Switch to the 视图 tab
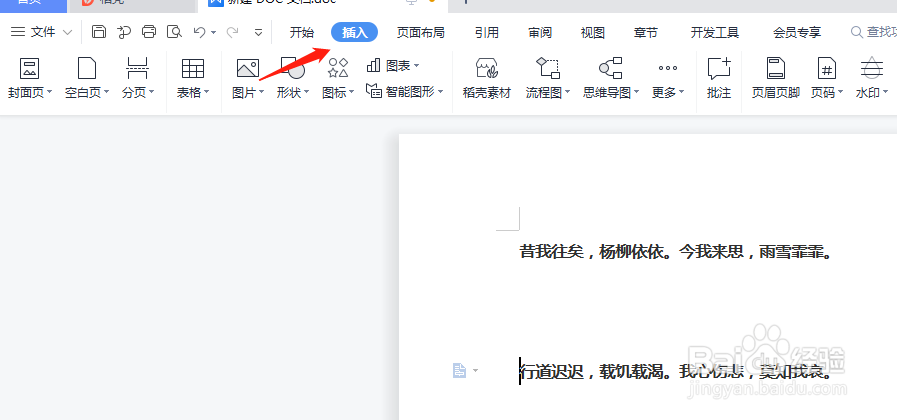897x420 pixels. (593, 33)
